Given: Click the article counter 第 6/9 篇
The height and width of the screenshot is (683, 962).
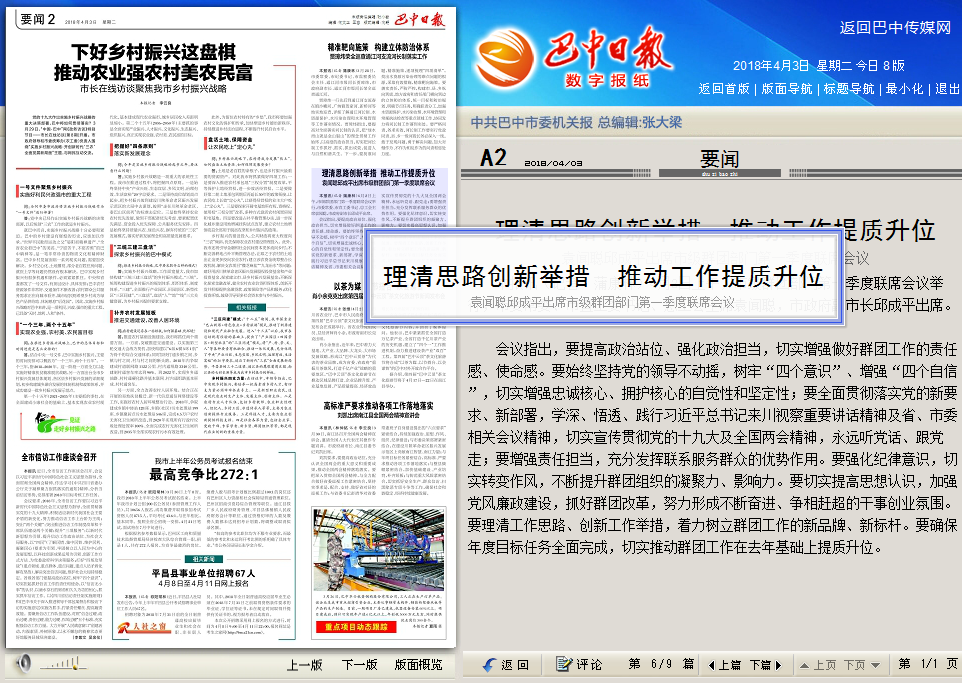Looking at the screenshot, I should point(661,664).
